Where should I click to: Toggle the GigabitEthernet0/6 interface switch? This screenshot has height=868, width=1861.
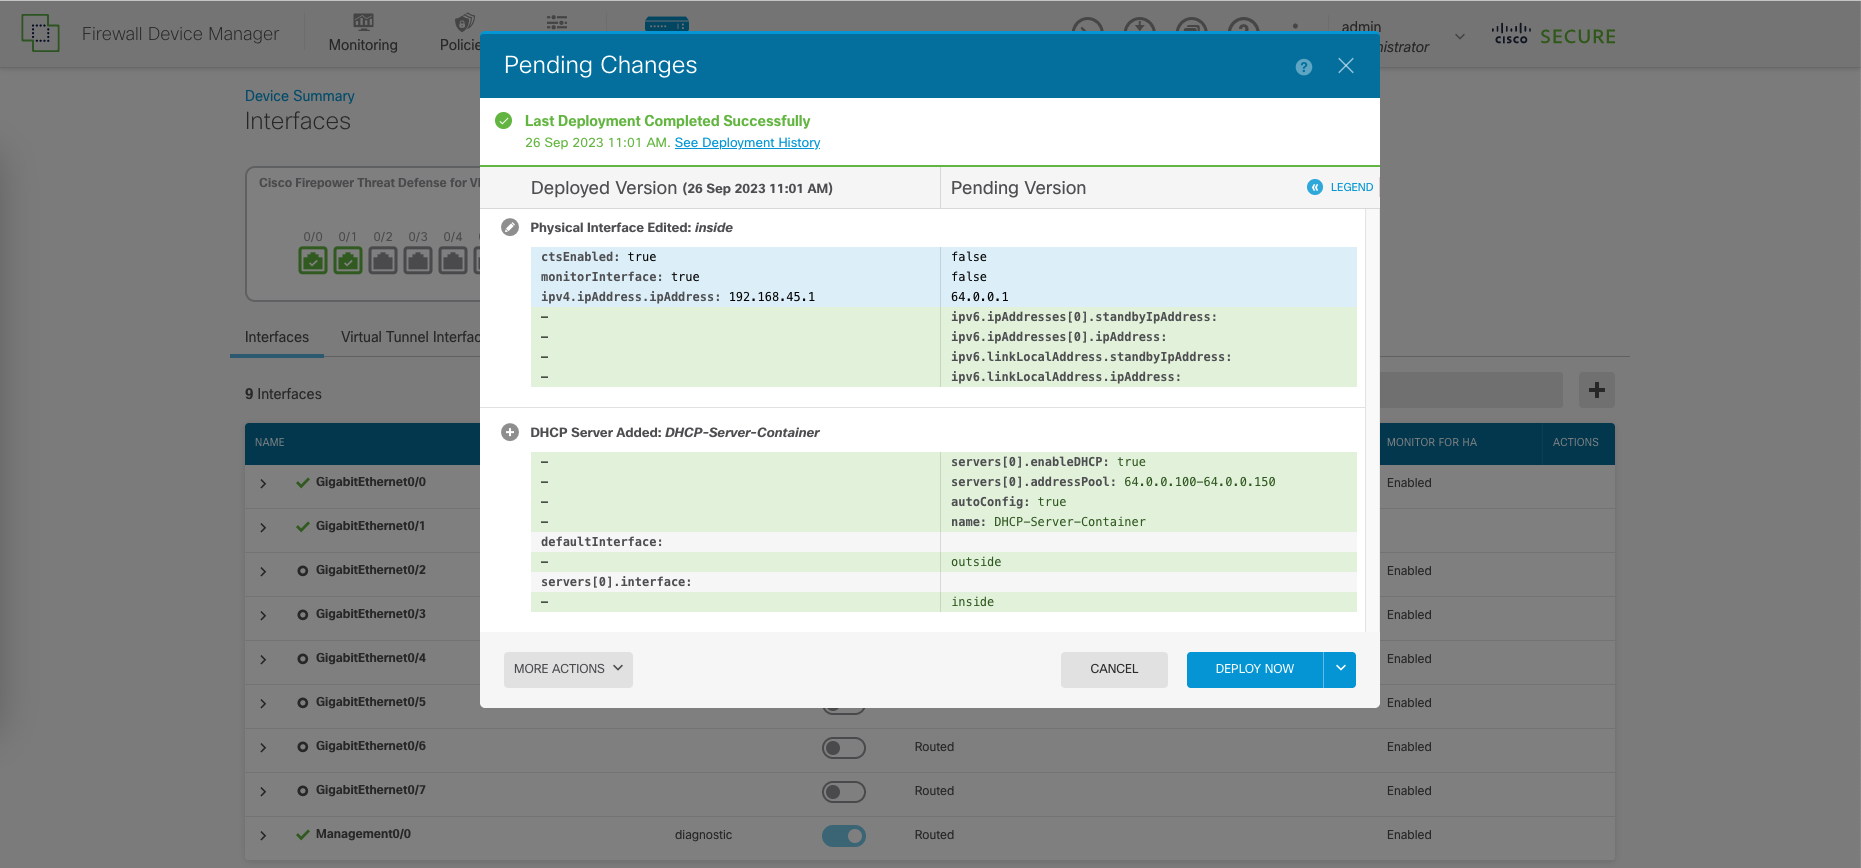pyautogui.click(x=843, y=748)
